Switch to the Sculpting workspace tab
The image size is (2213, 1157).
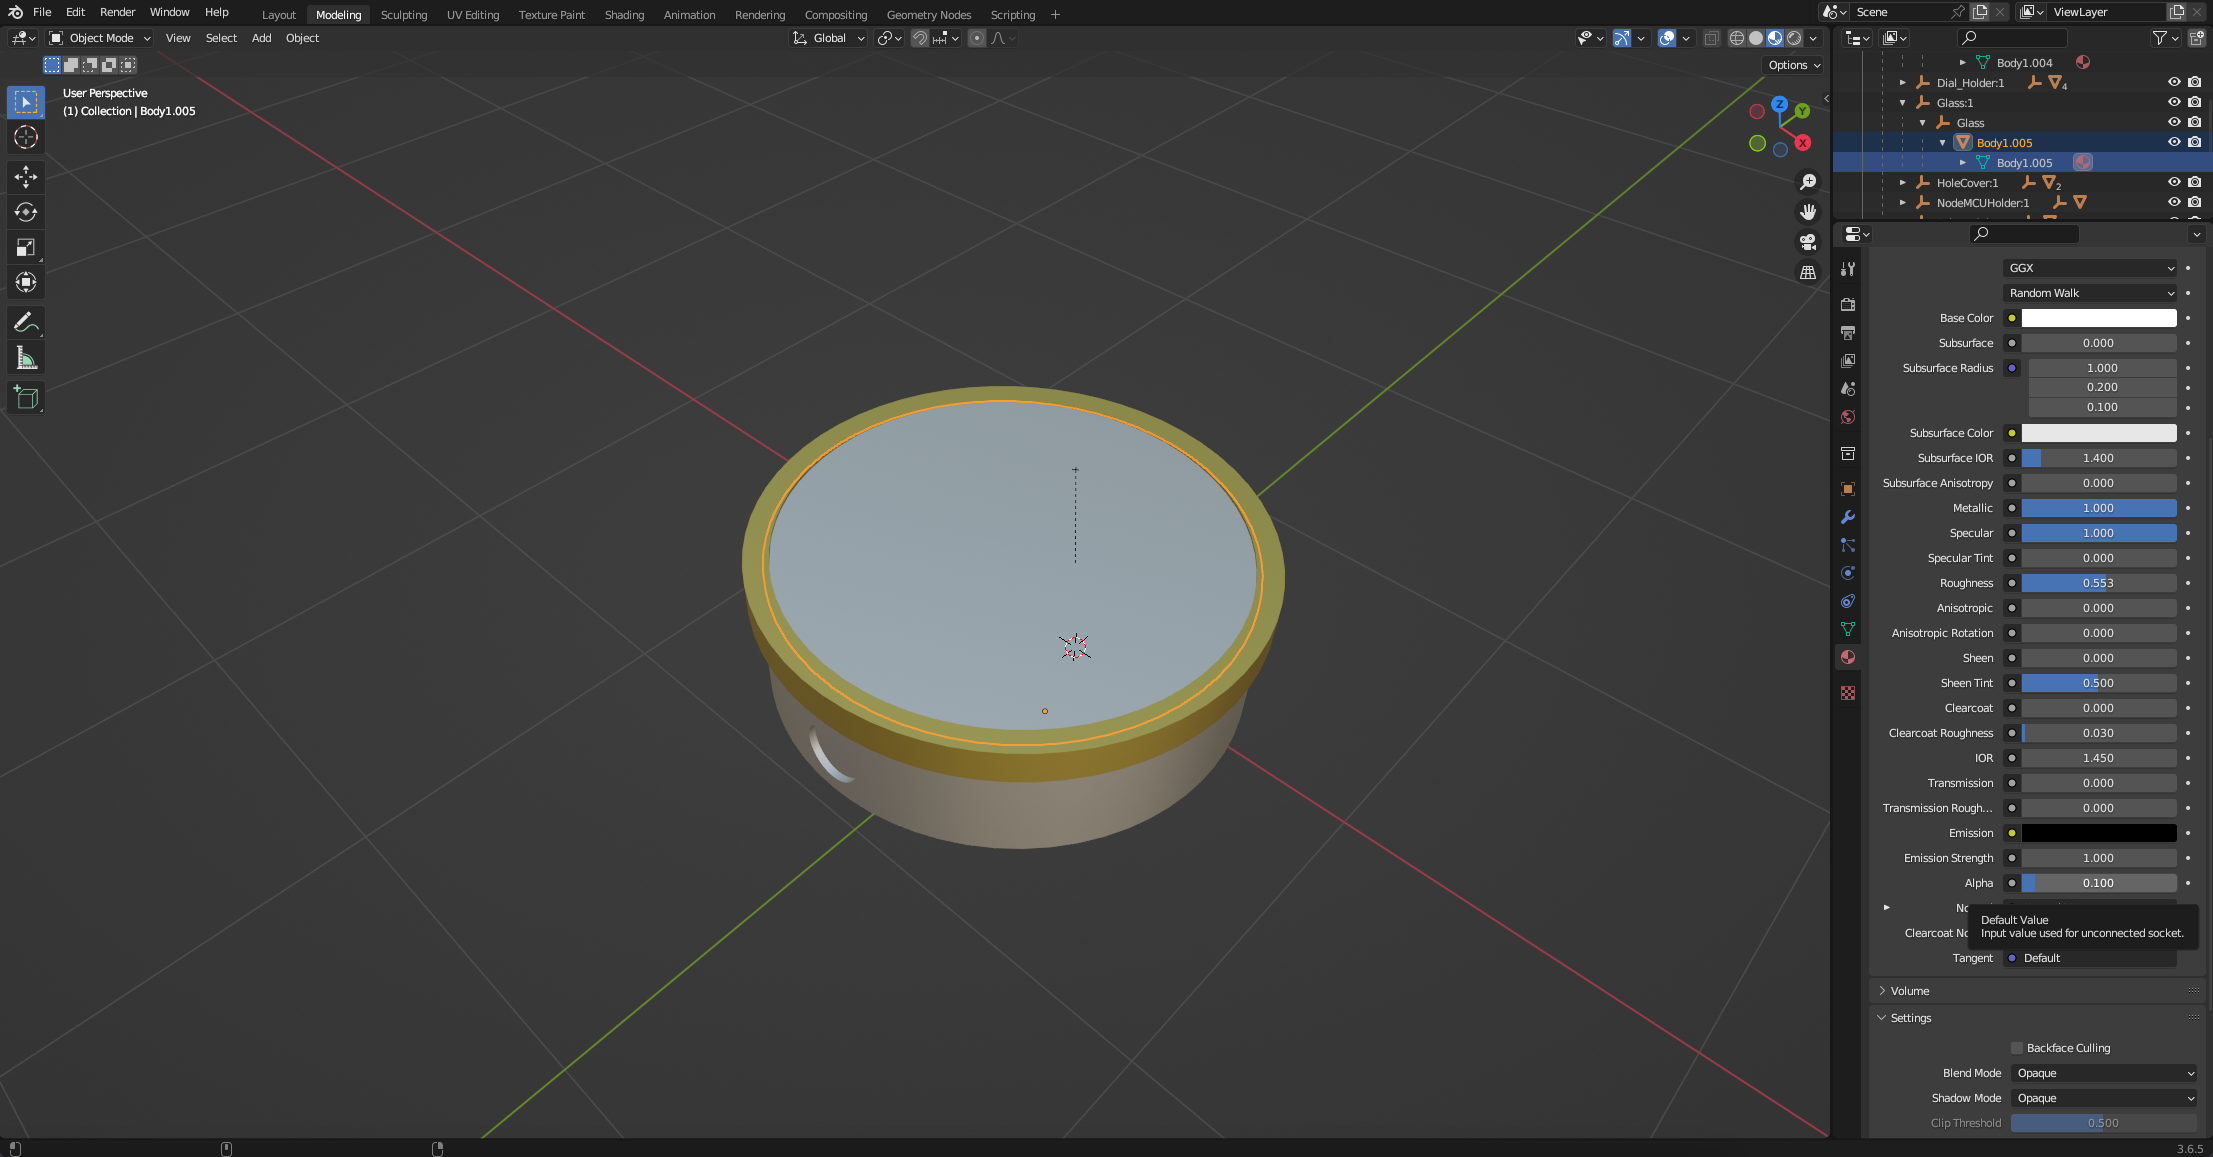(x=404, y=15)
